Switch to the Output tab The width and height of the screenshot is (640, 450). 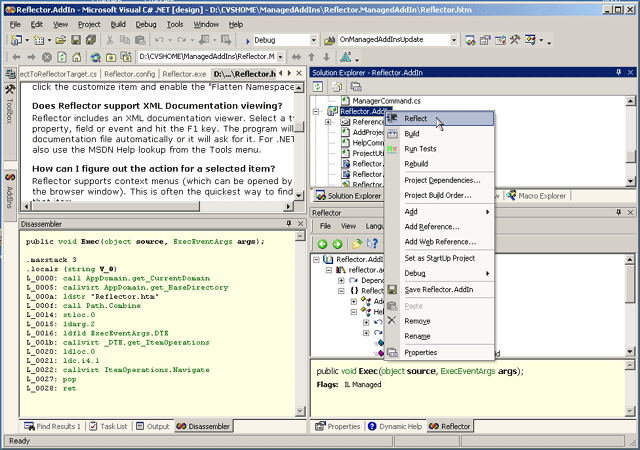coord(153,426)
